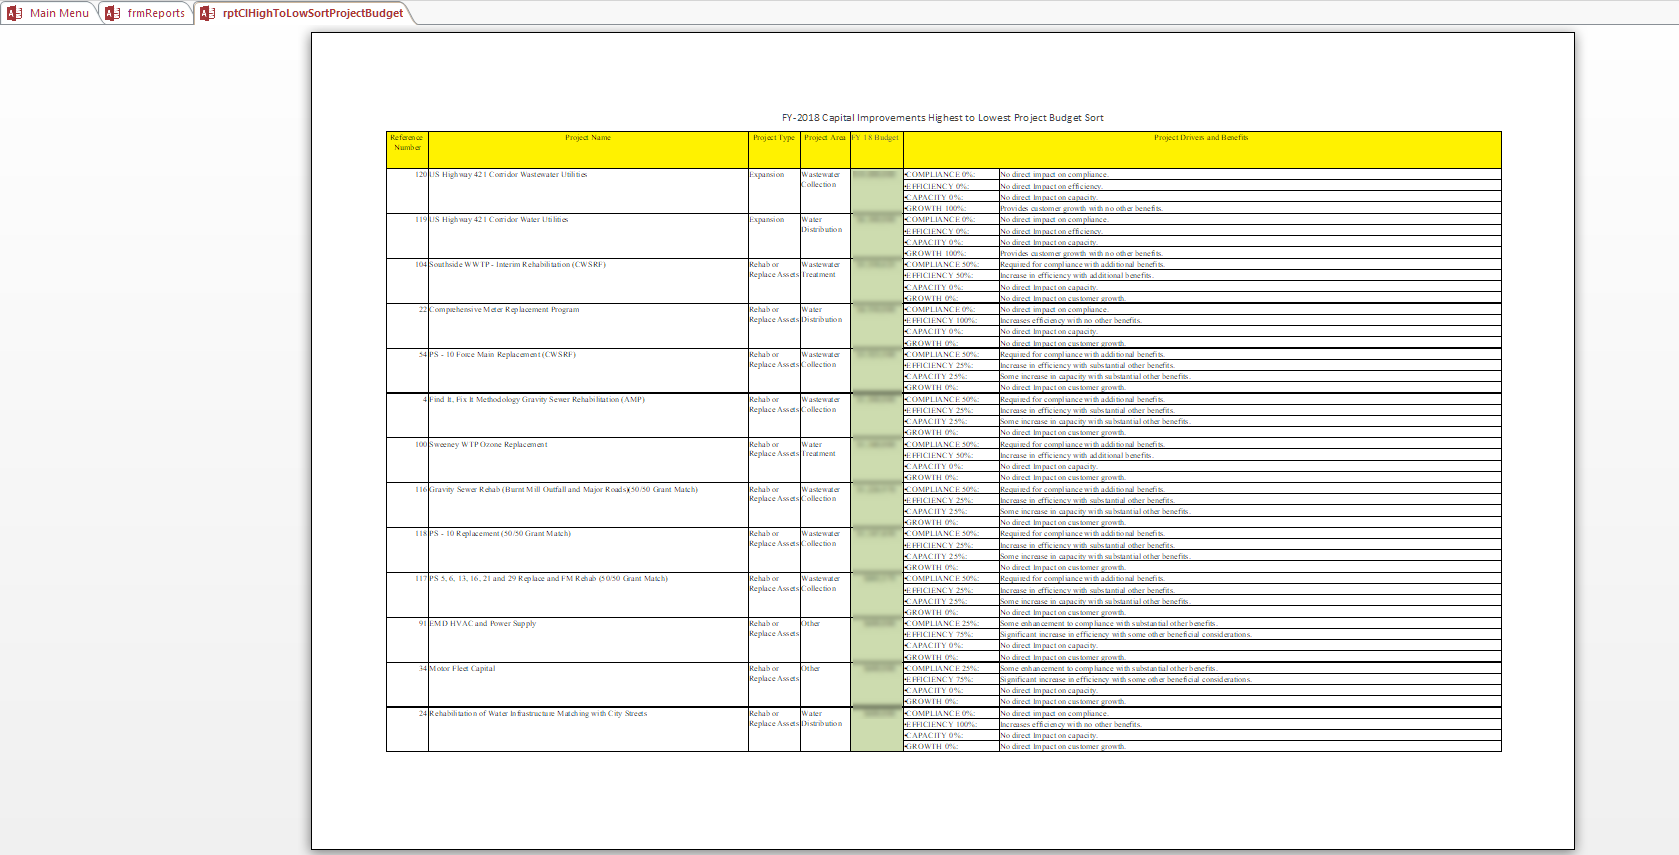Select 'Find It, Fix It Methodology Gravity Sewer Rehabilitation' project
The height and width of the screenshot is (855, 1679).
[x=537, y=400]
